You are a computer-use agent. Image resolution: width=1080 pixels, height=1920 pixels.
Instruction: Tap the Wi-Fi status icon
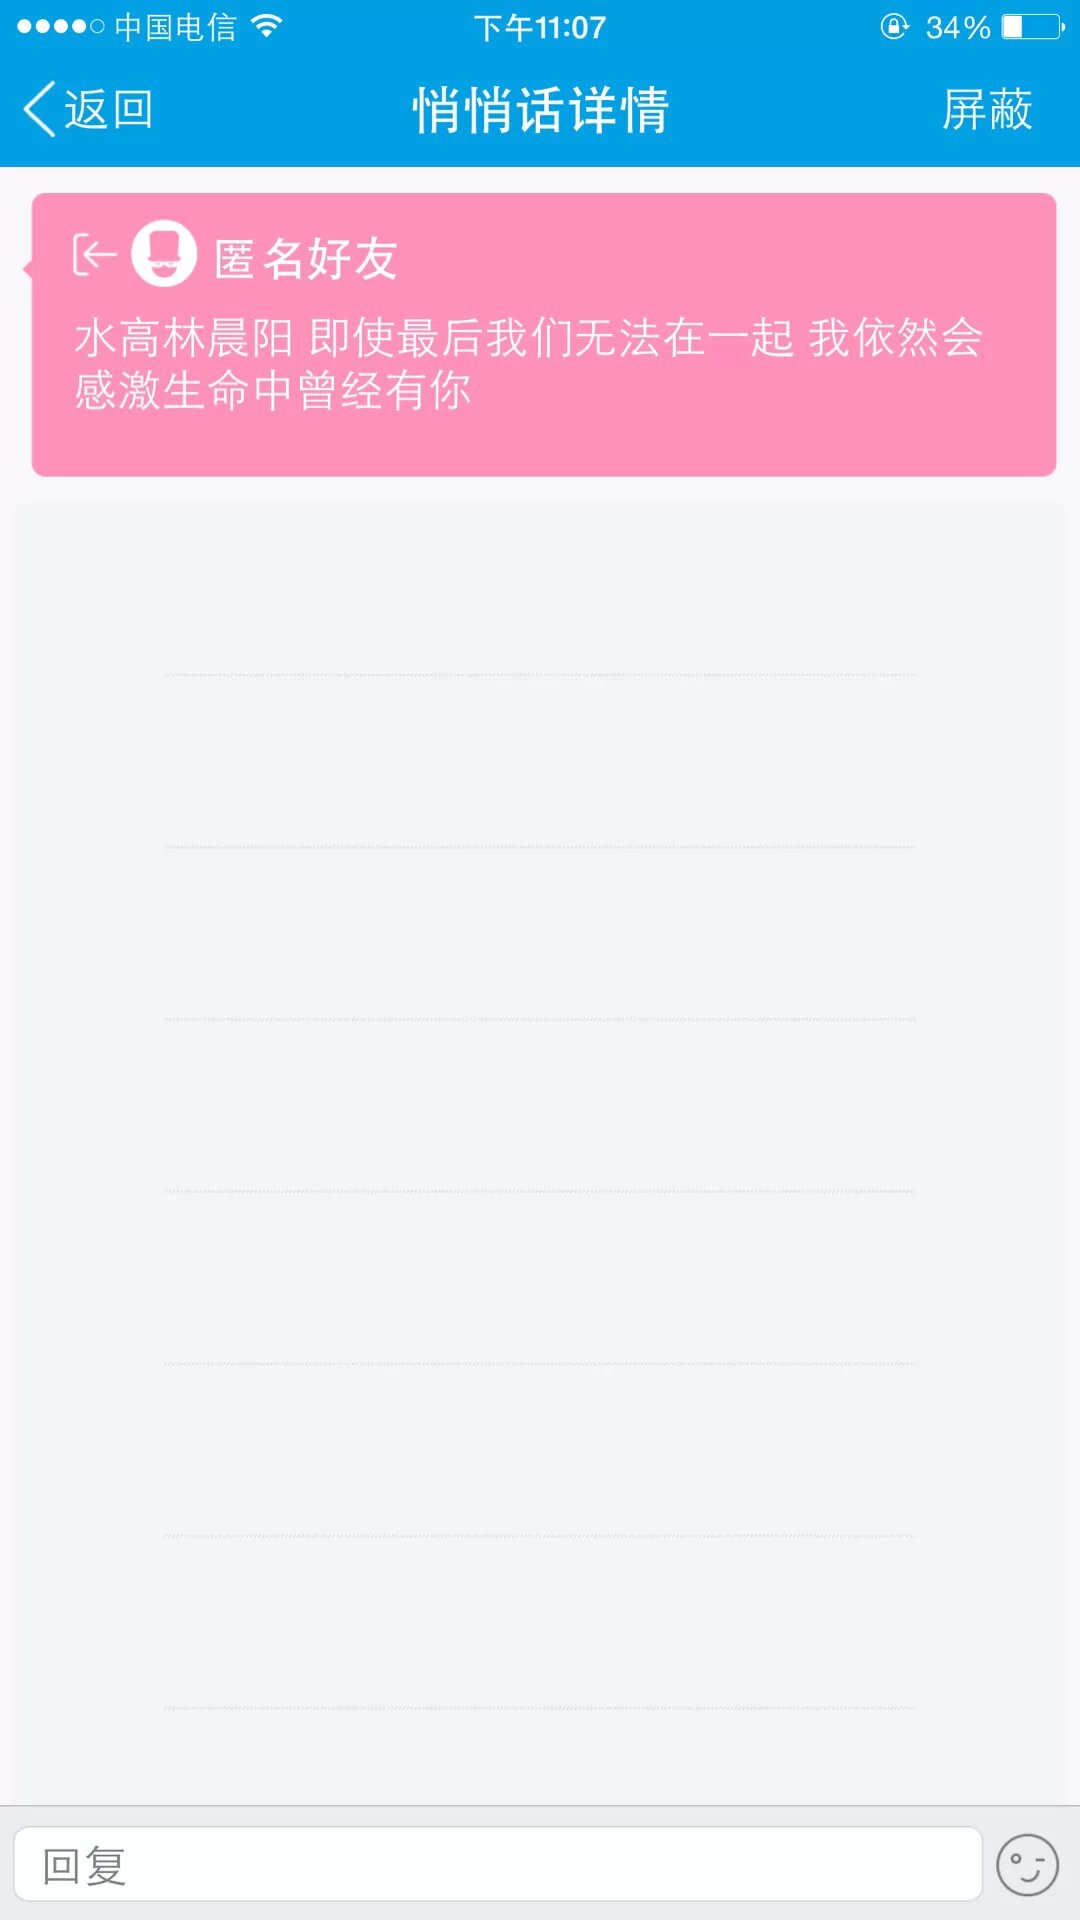click(266, 26)
